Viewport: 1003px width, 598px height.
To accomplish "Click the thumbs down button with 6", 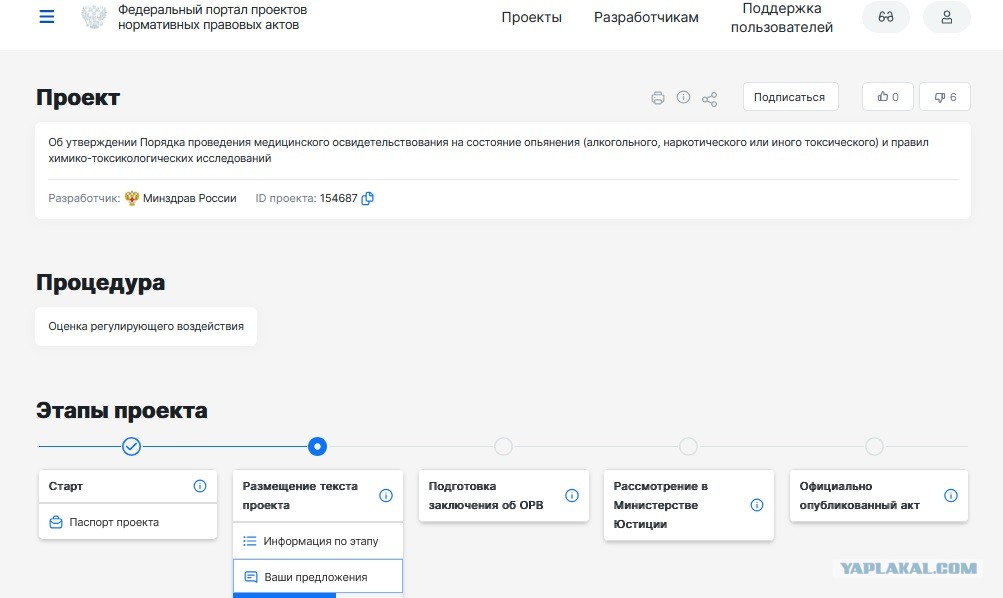I will coord(944,97).
